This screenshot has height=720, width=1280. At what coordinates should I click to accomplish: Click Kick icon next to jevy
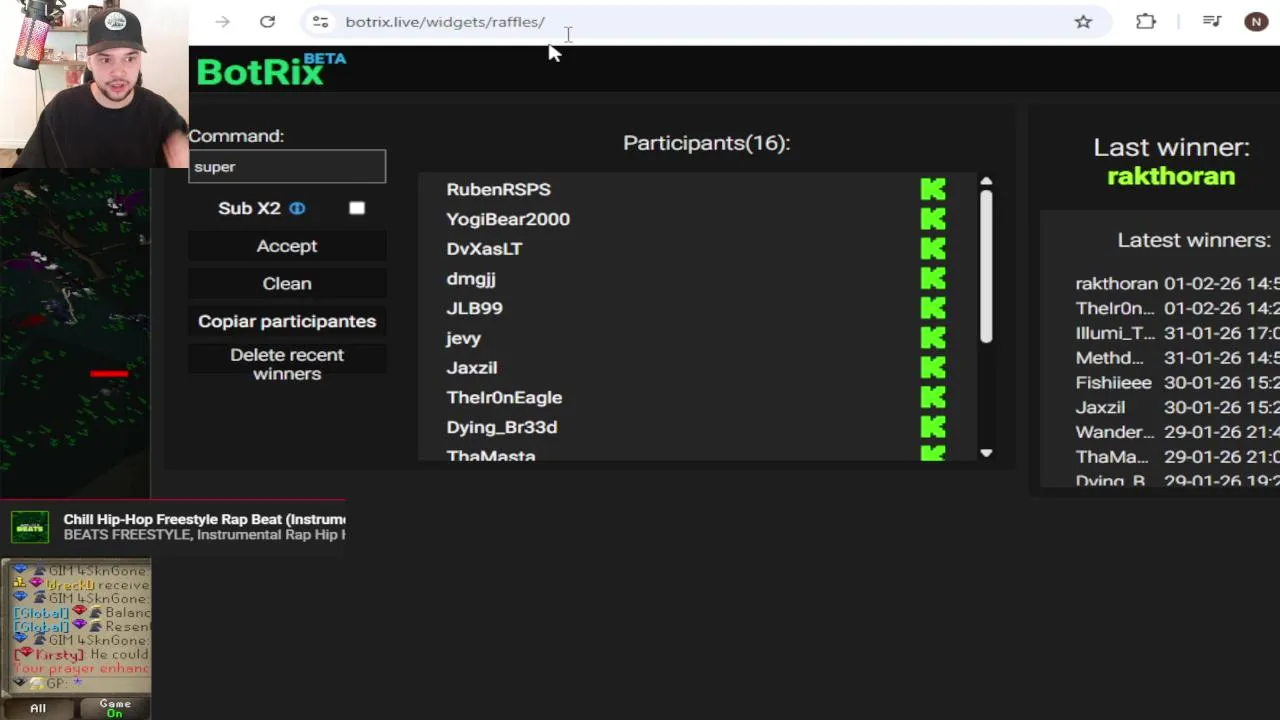point(933,338)
